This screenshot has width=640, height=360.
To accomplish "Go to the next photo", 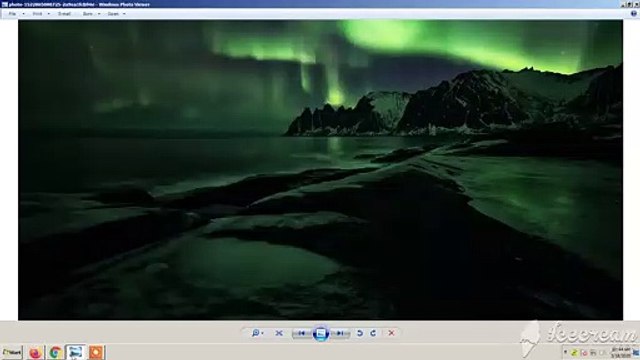I will tap(340, 333).
